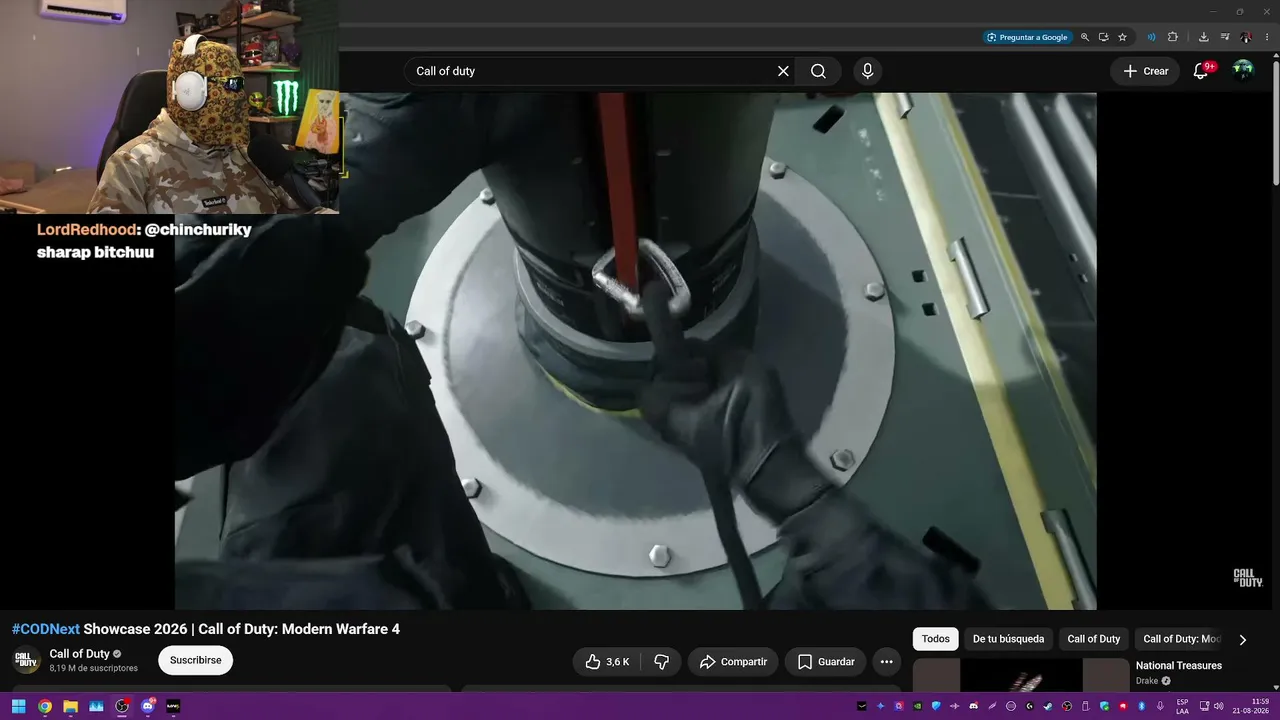Click the blue sound waves toolbar icon
Image resolution: width=1280 pixels, height=720 pixels.
[x=1151, y=37]
